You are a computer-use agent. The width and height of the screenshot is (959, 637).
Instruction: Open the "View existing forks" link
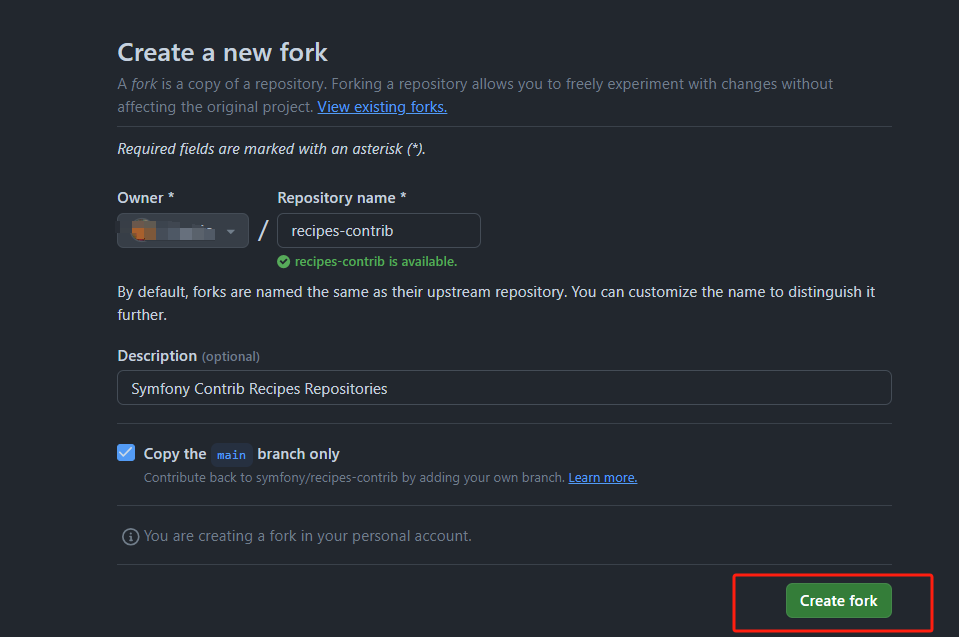[x=382, y=107]
